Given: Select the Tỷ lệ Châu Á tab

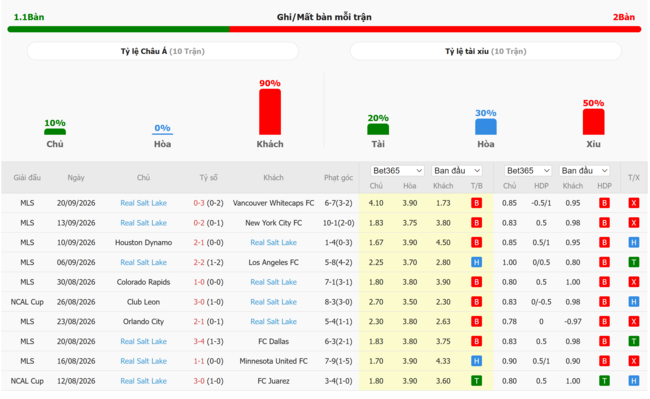Looking at the screenshot, I should click(162, 51).
